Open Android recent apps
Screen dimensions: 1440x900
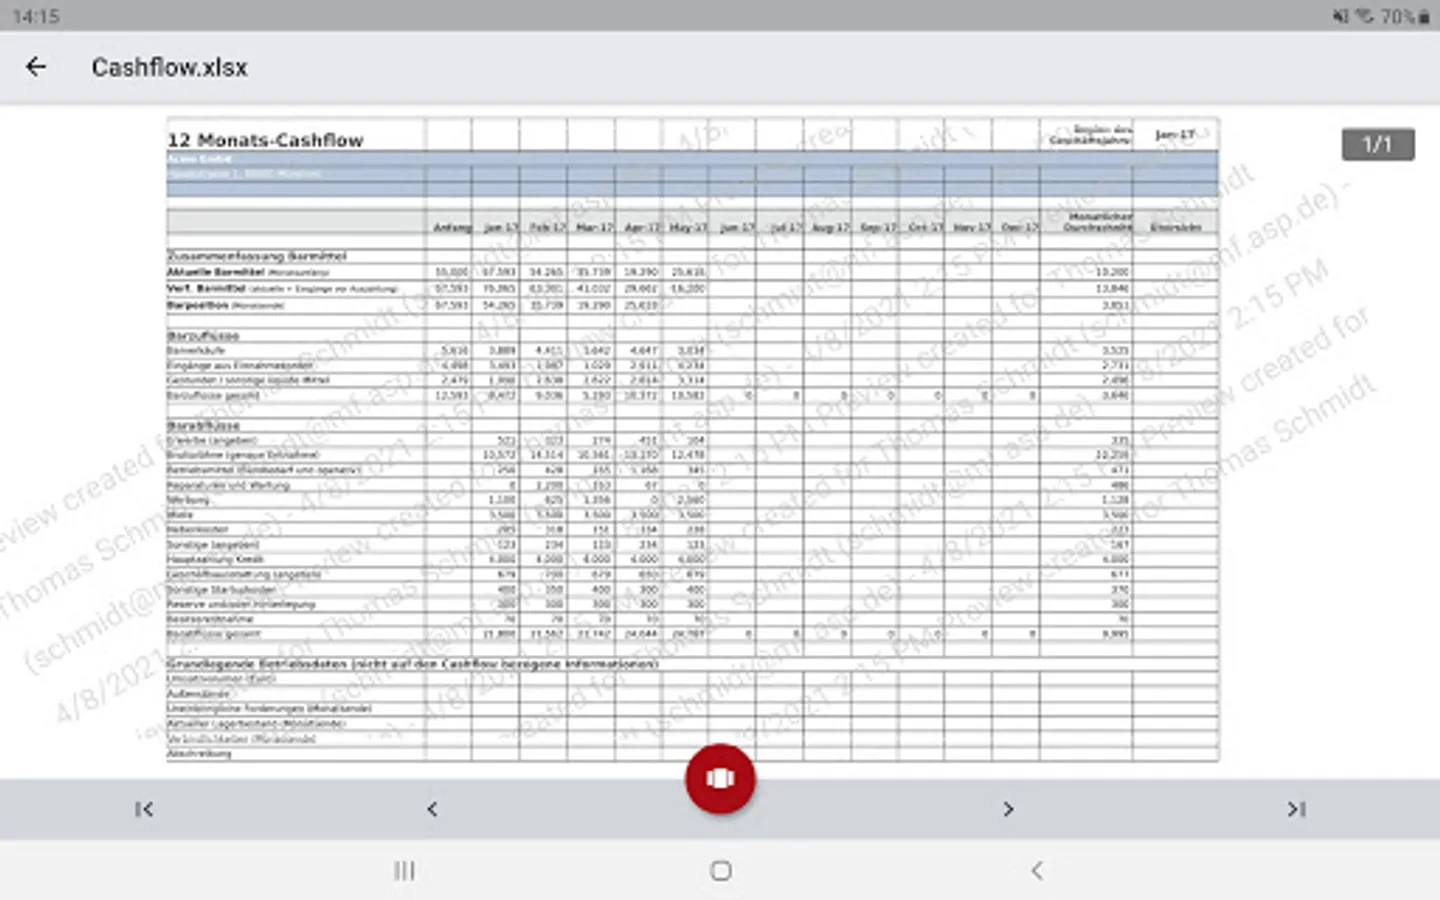[404, 870]
